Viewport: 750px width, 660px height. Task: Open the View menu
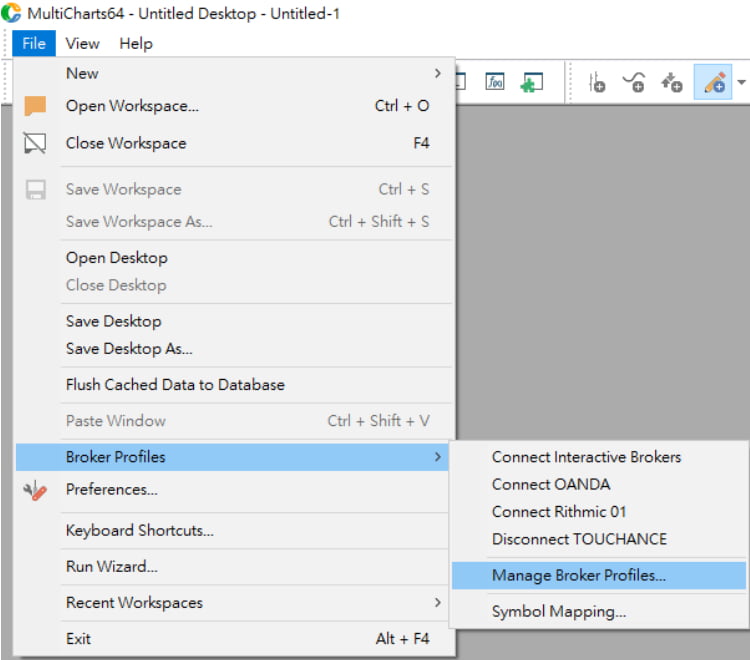pyautogui.click(x=82, y=44)
